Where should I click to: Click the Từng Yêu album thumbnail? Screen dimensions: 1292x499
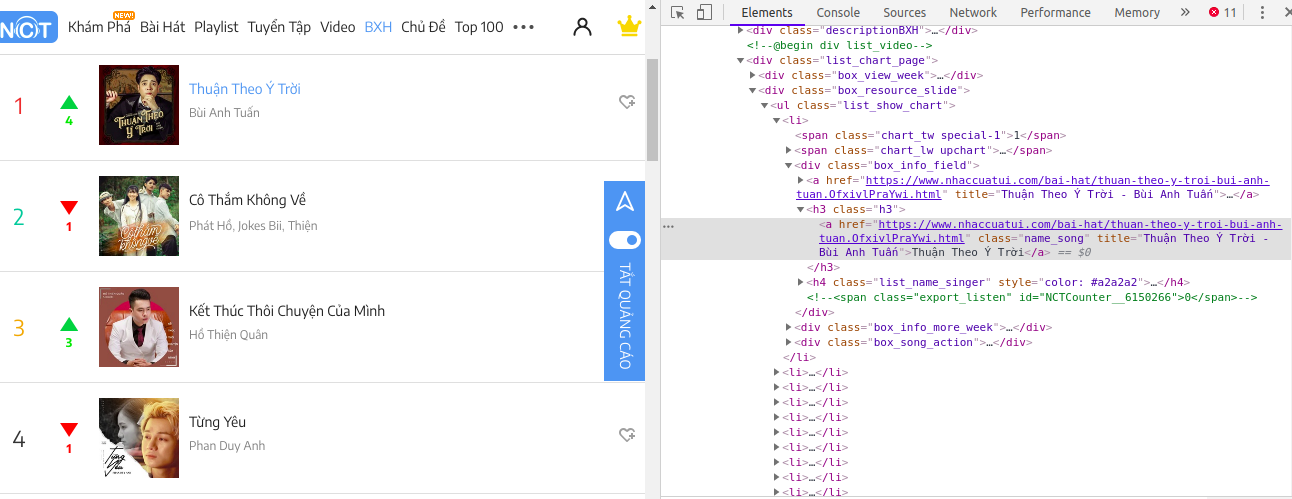pos(125,438)
